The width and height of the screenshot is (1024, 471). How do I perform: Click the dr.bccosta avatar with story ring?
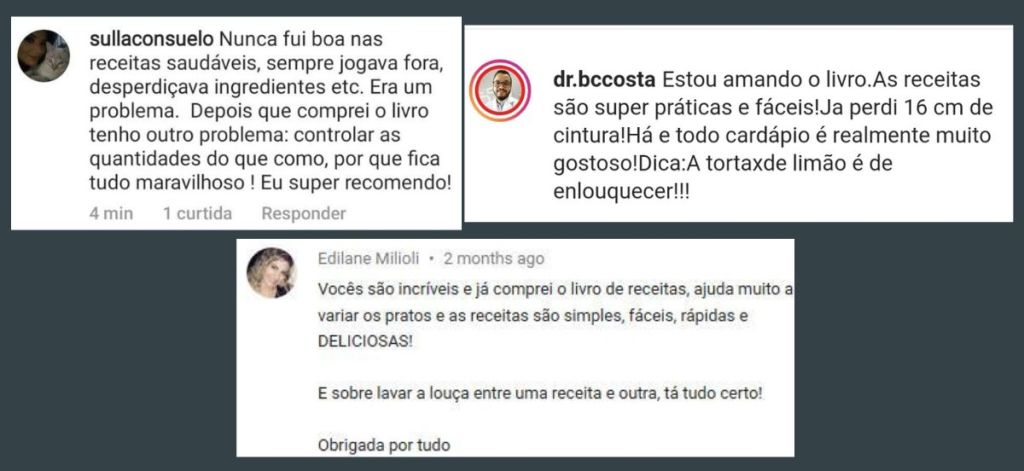tap(500, 90)
